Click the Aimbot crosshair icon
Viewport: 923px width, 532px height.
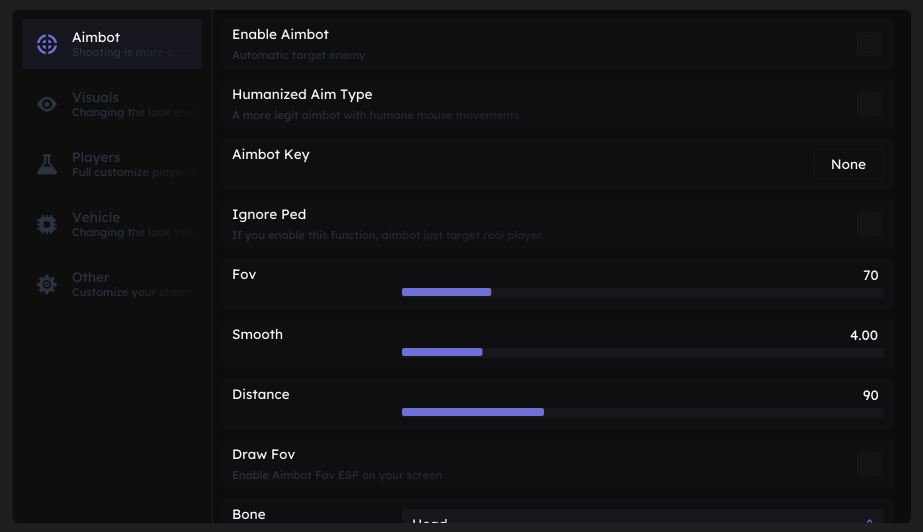(47, 44)
